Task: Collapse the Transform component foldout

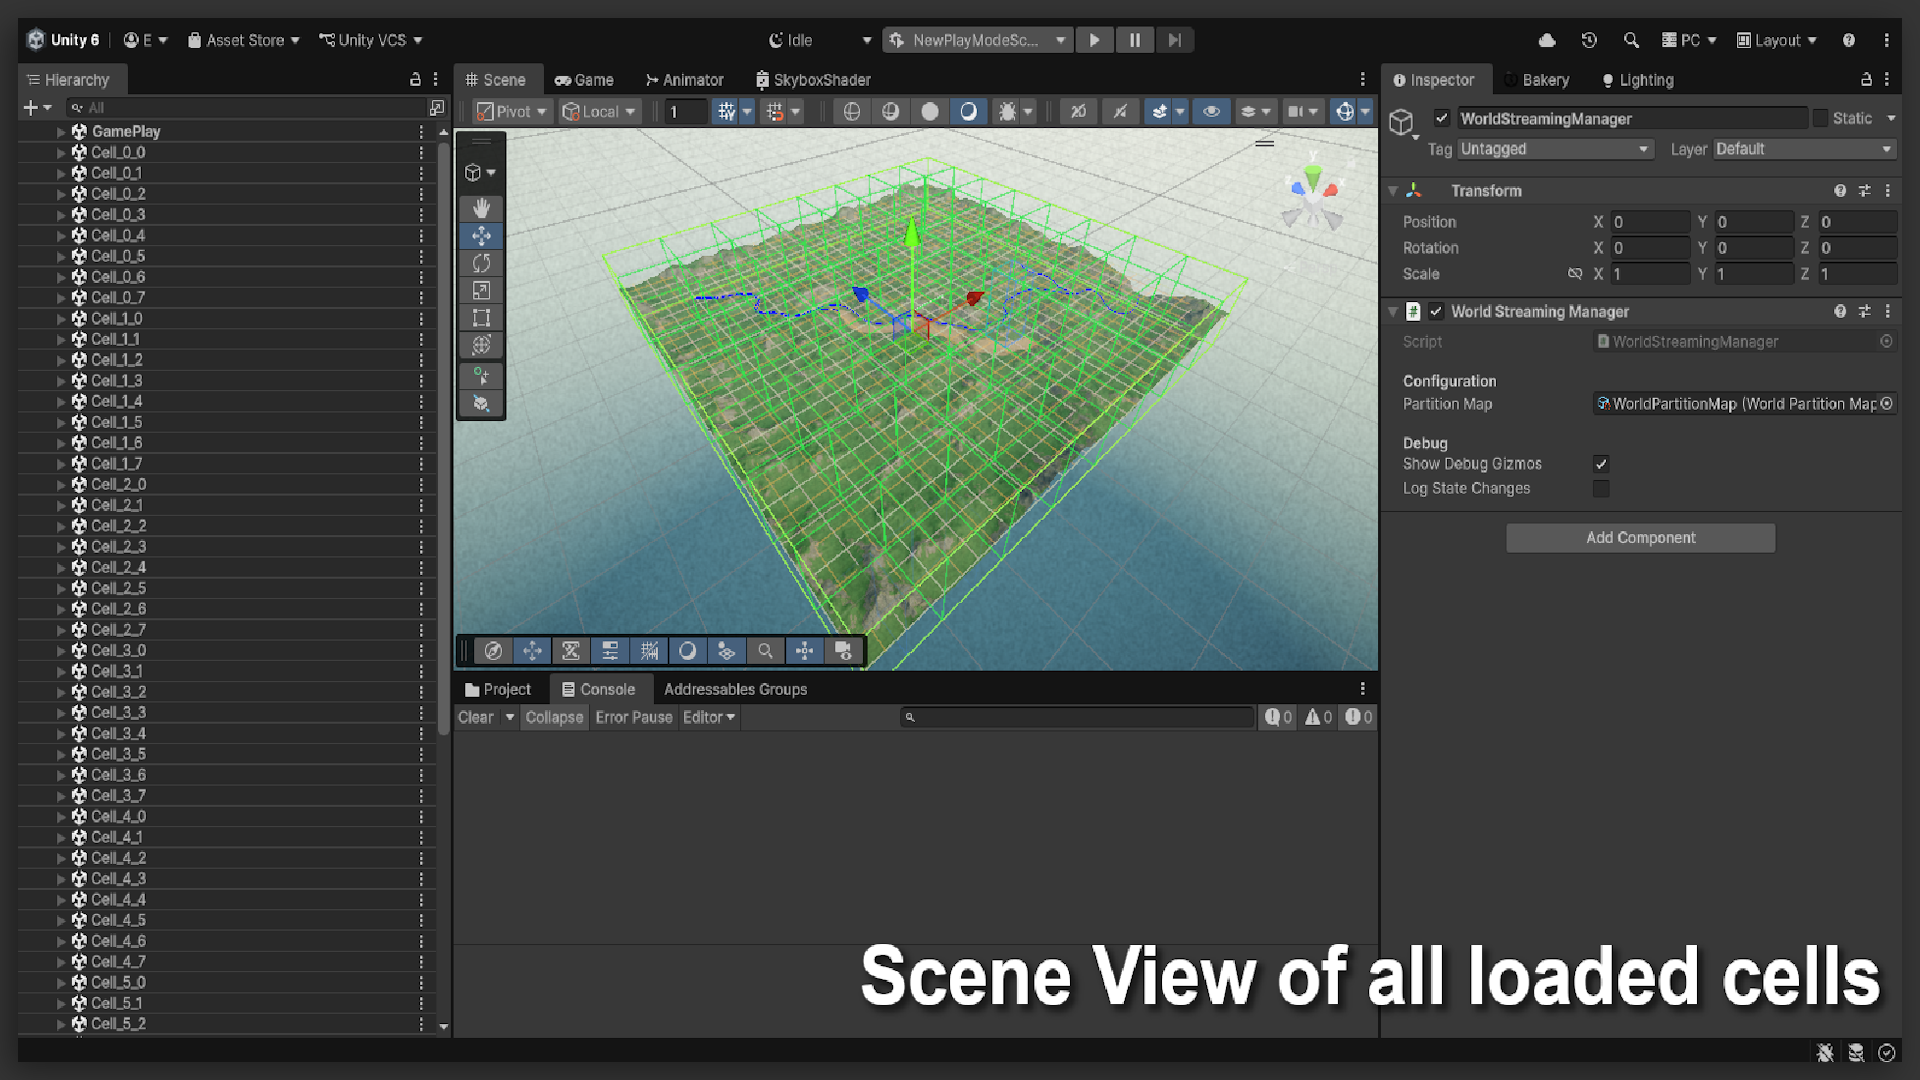Action: pos(1393,191)
